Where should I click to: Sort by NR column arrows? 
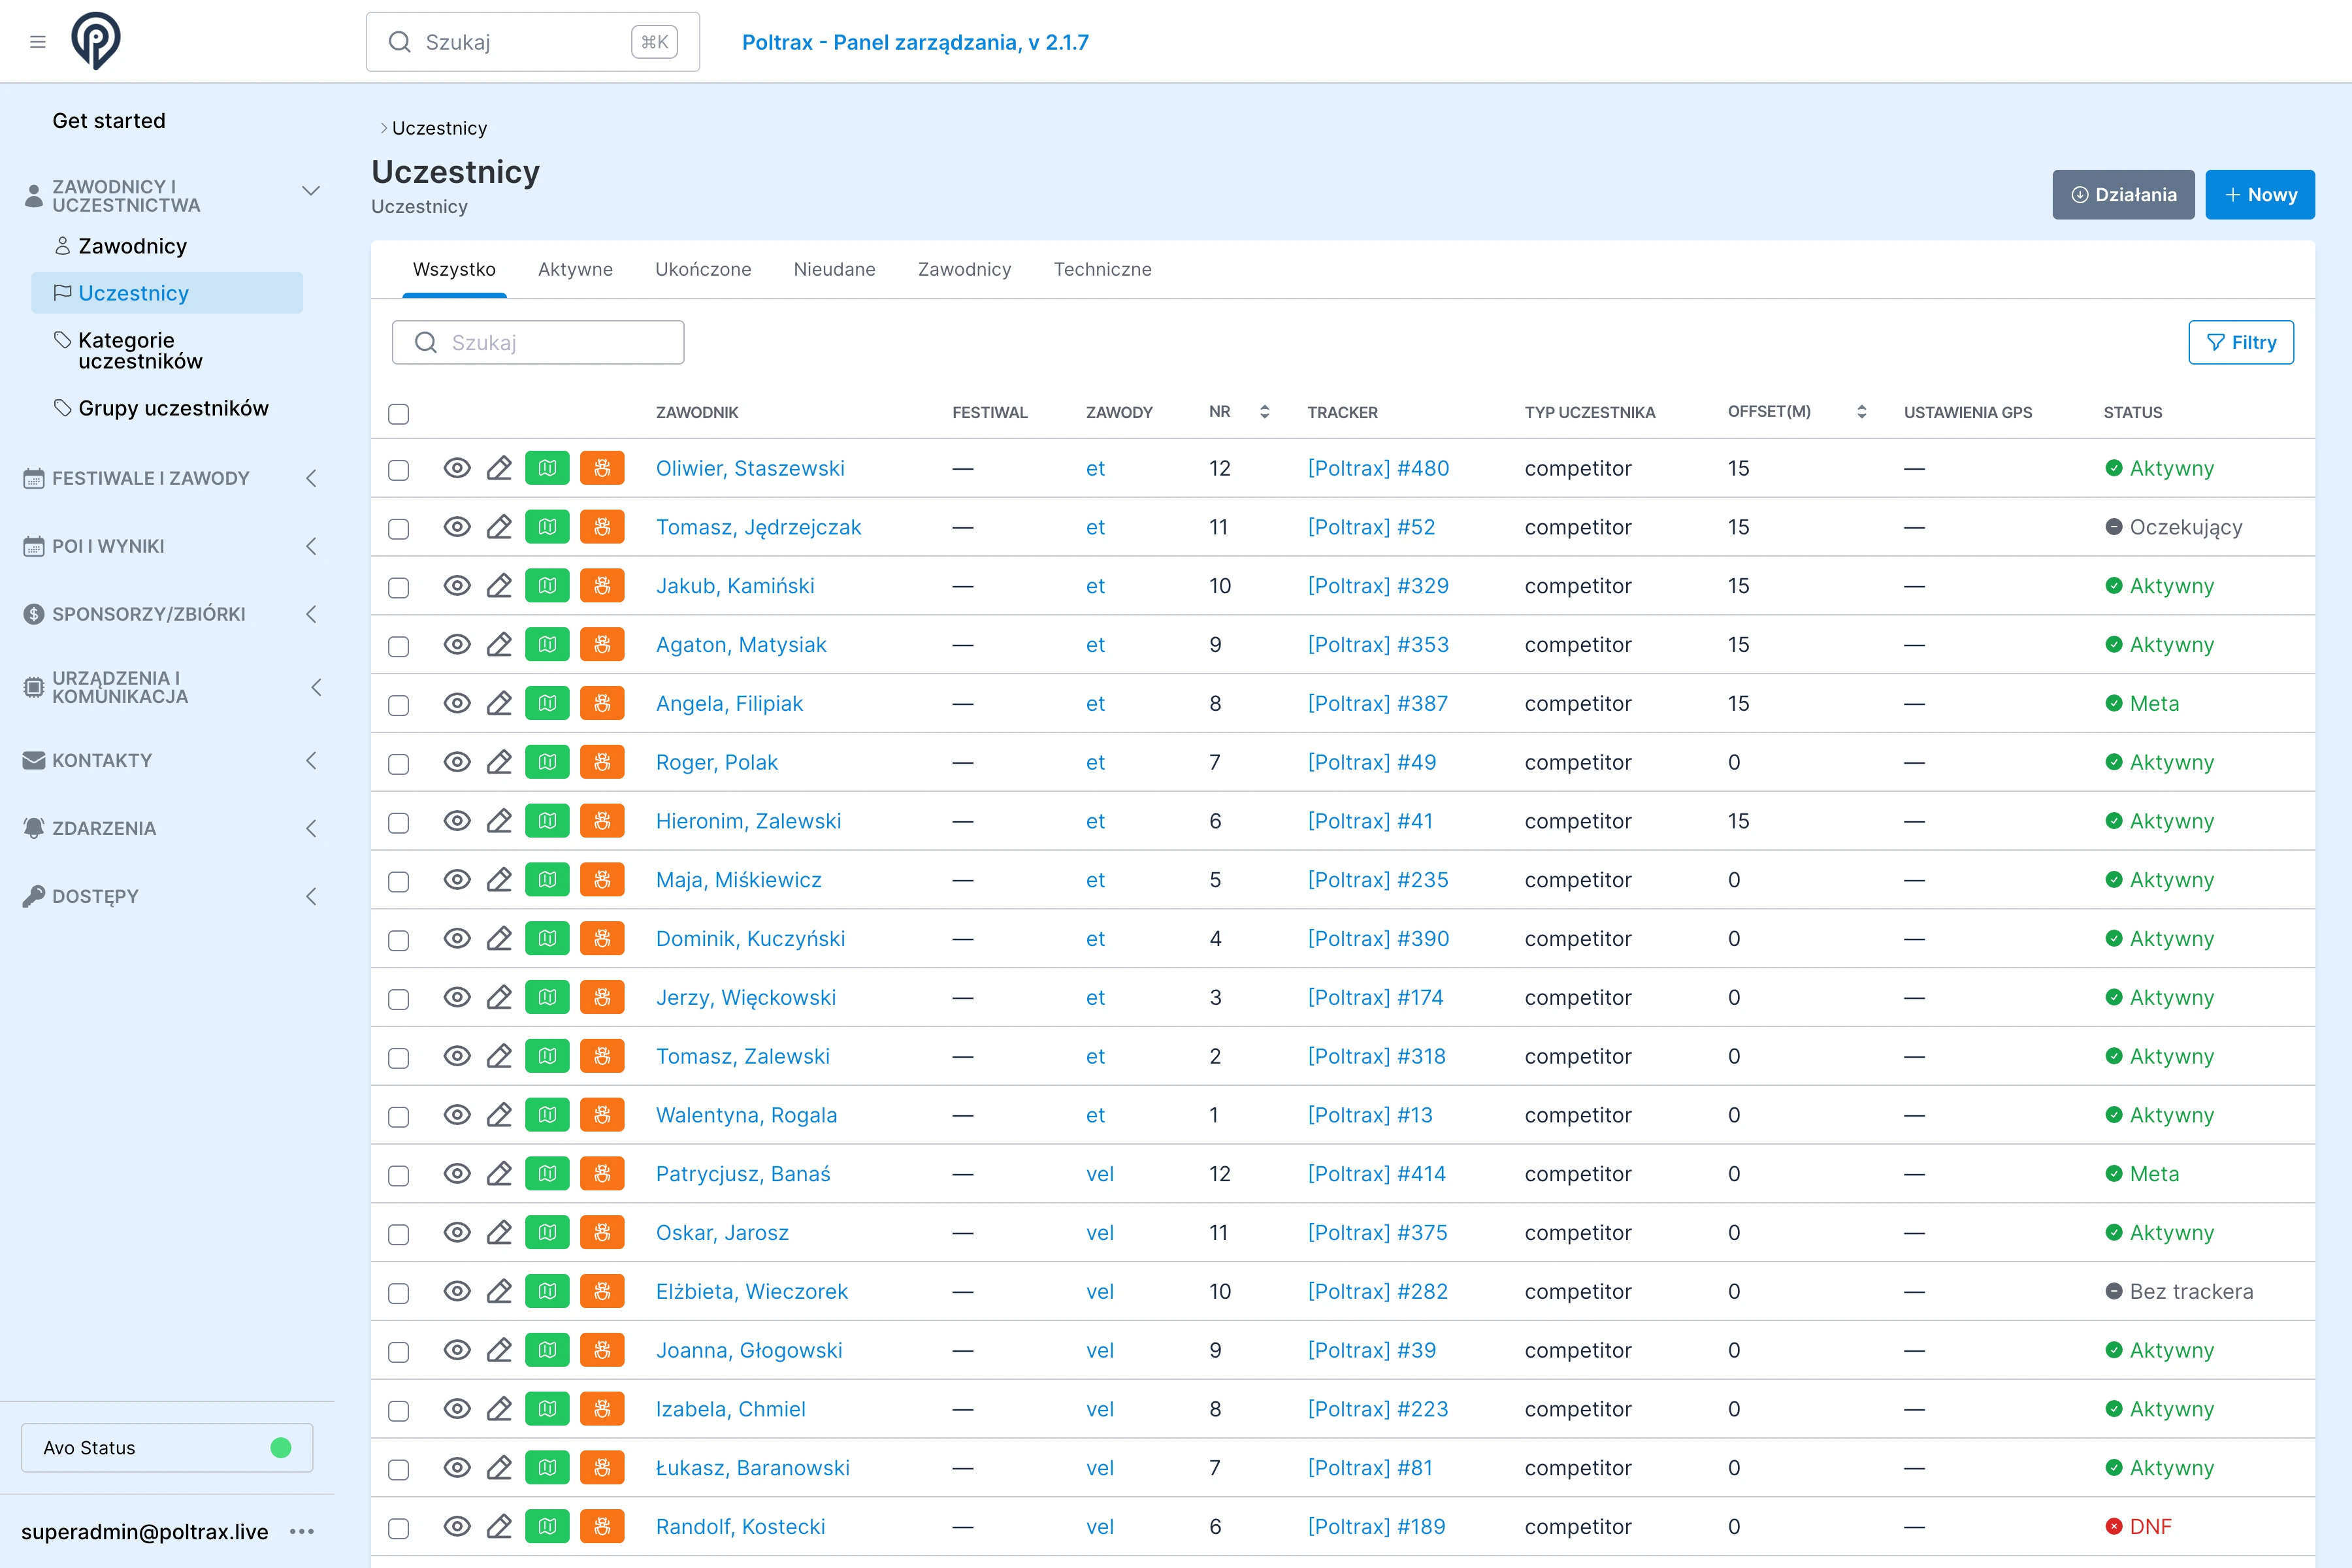point(1264,412)
